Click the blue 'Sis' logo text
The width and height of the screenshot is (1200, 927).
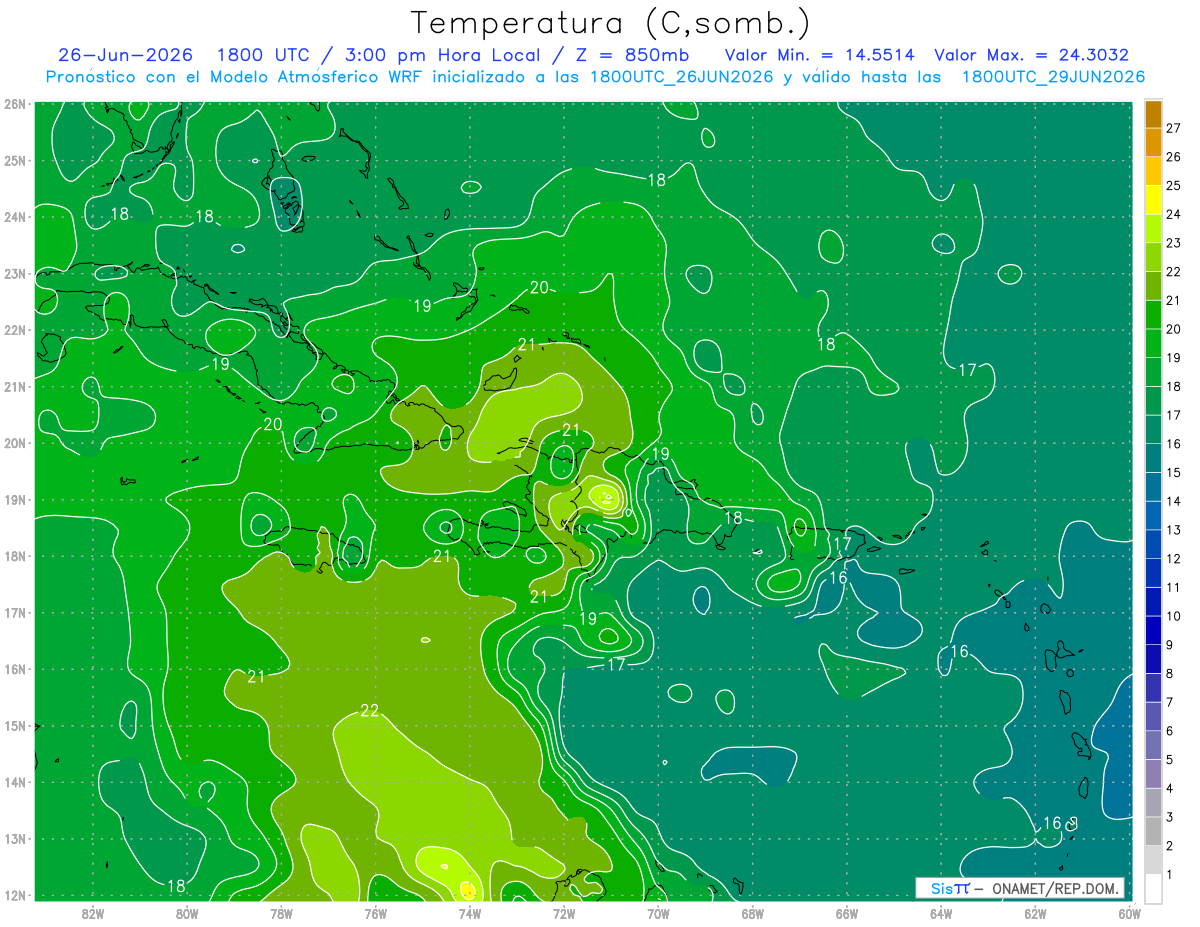pyautogui.click(x=941, y=888)
